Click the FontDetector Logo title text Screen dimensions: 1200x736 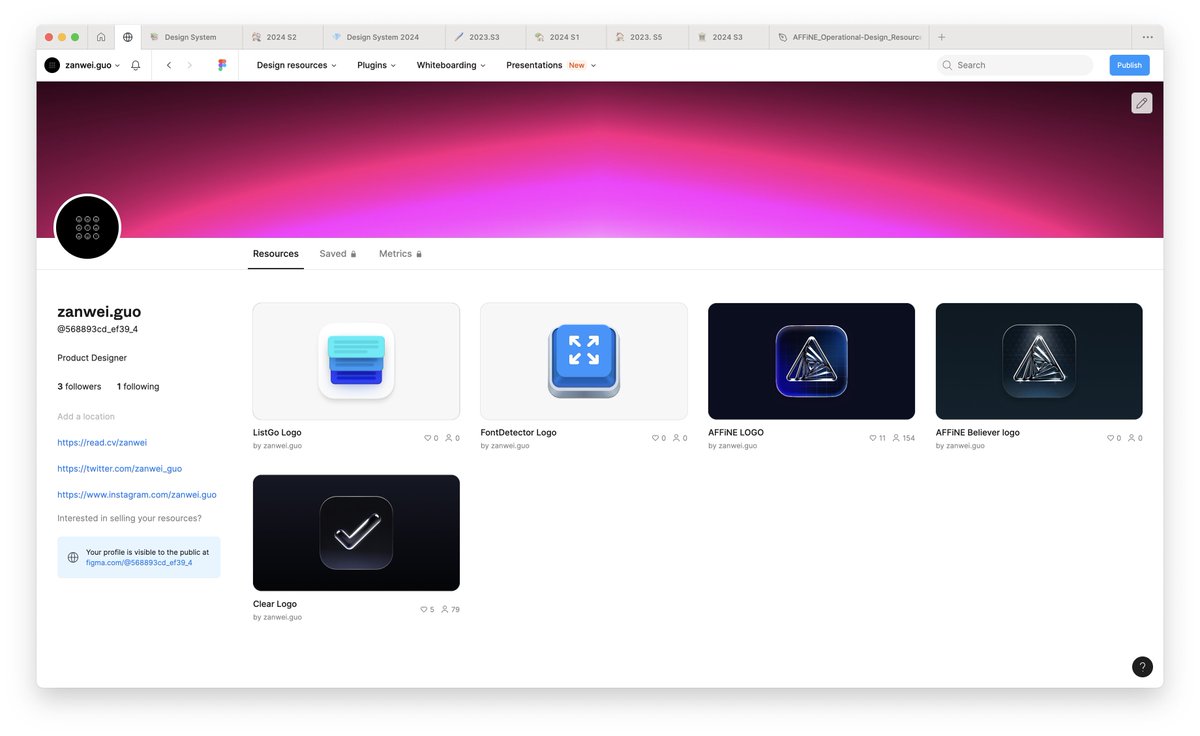[518, 433]
